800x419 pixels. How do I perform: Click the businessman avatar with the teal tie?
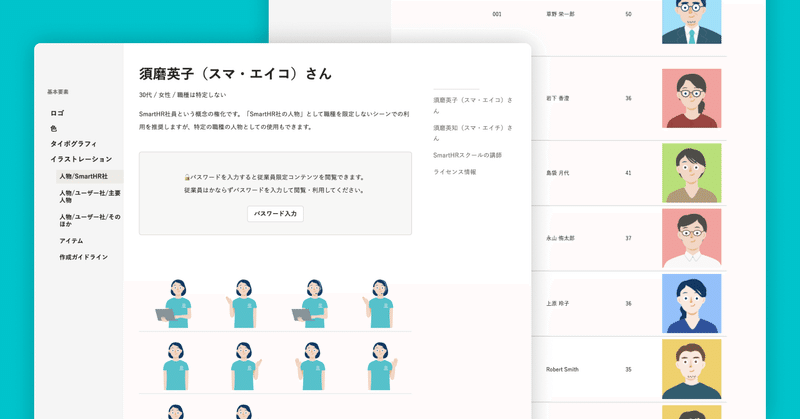pos(691,21)
